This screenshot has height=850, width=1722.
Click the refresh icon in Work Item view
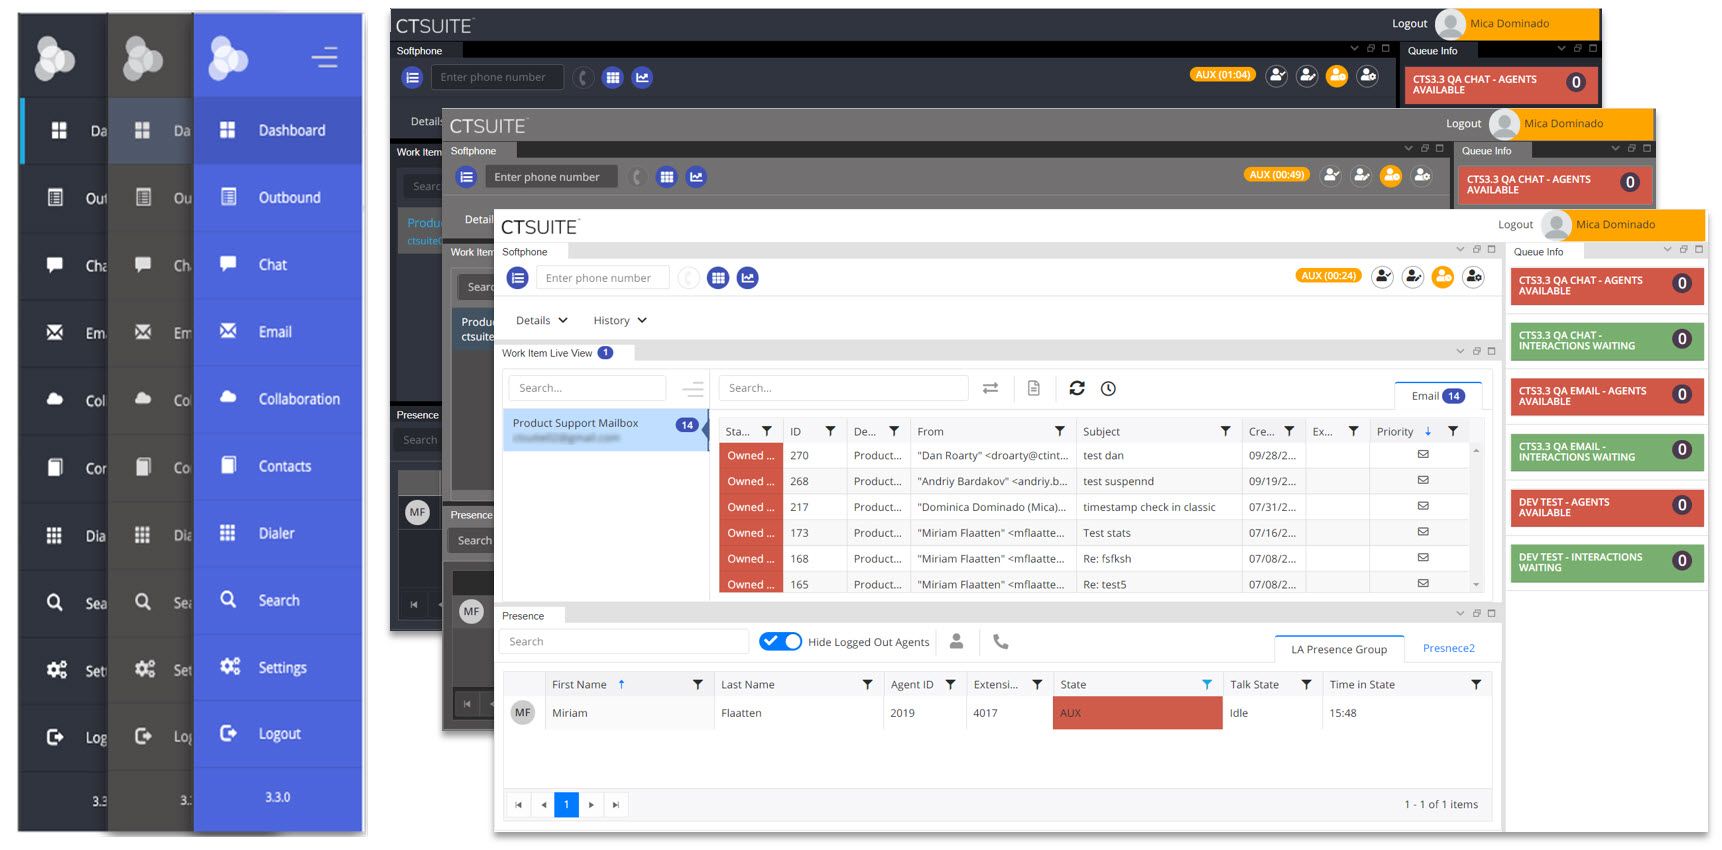[1077, 388]
